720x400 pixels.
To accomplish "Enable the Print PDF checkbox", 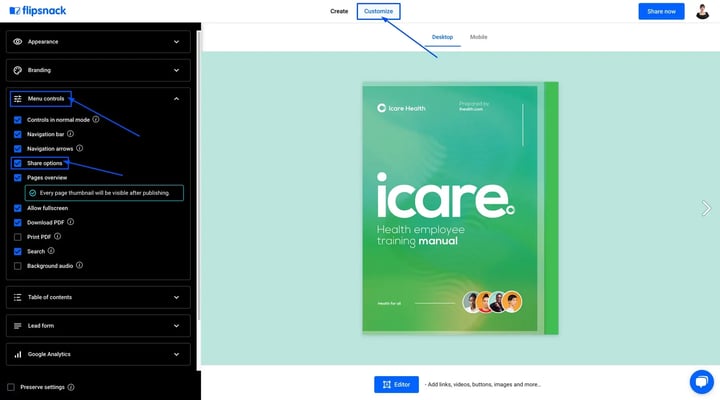I will pyautogui.click(x=17, y=237).
